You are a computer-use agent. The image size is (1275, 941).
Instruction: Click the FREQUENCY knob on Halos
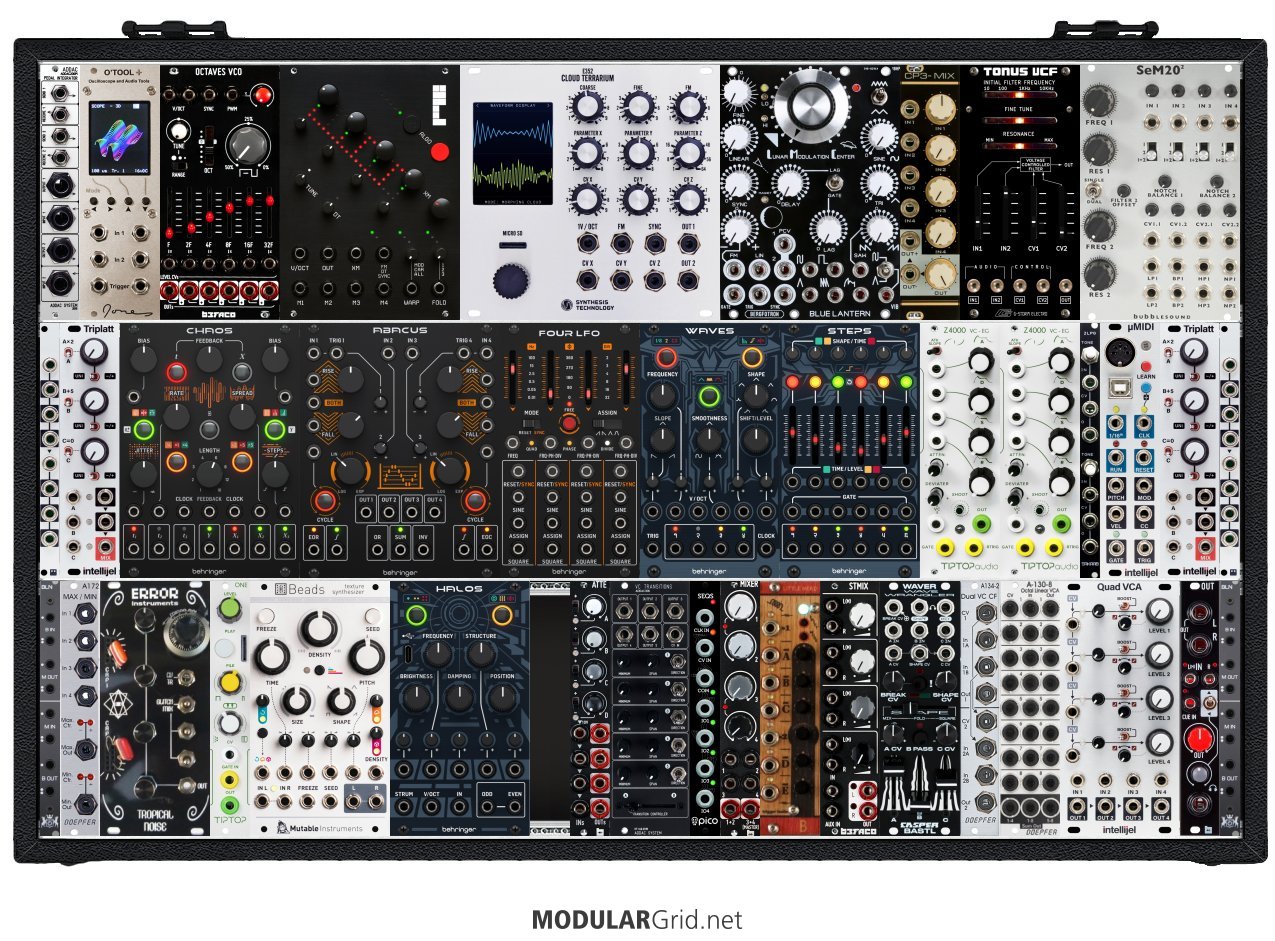point(437,654)
